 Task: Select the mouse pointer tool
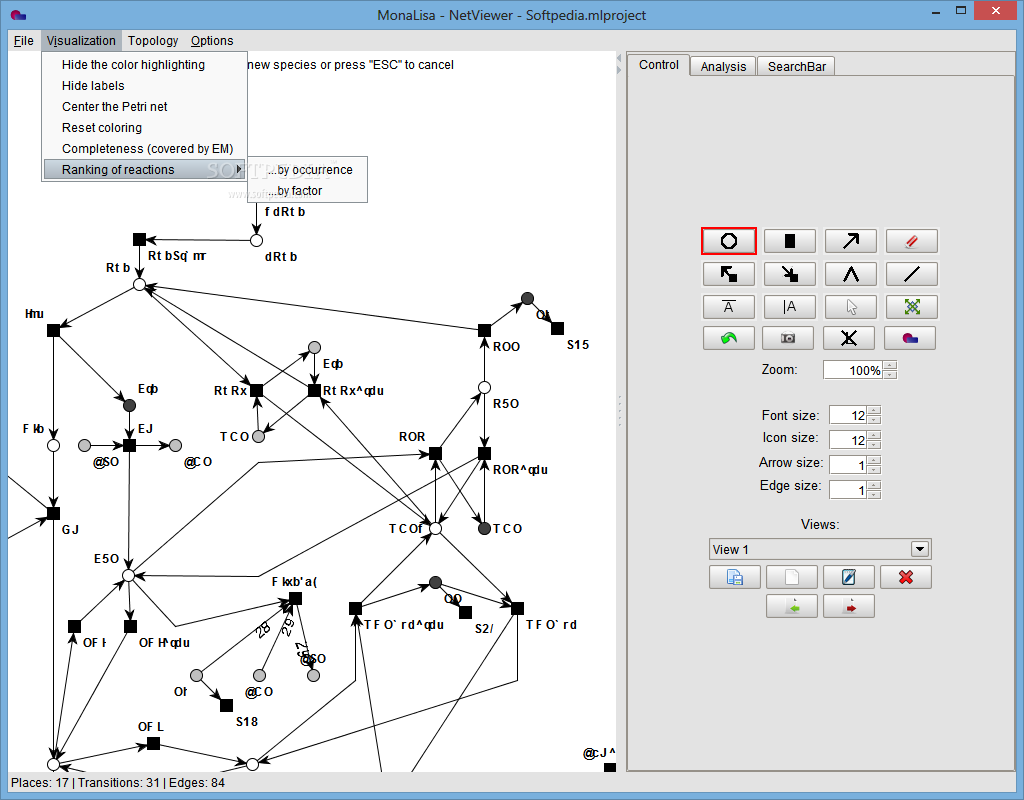851,307
